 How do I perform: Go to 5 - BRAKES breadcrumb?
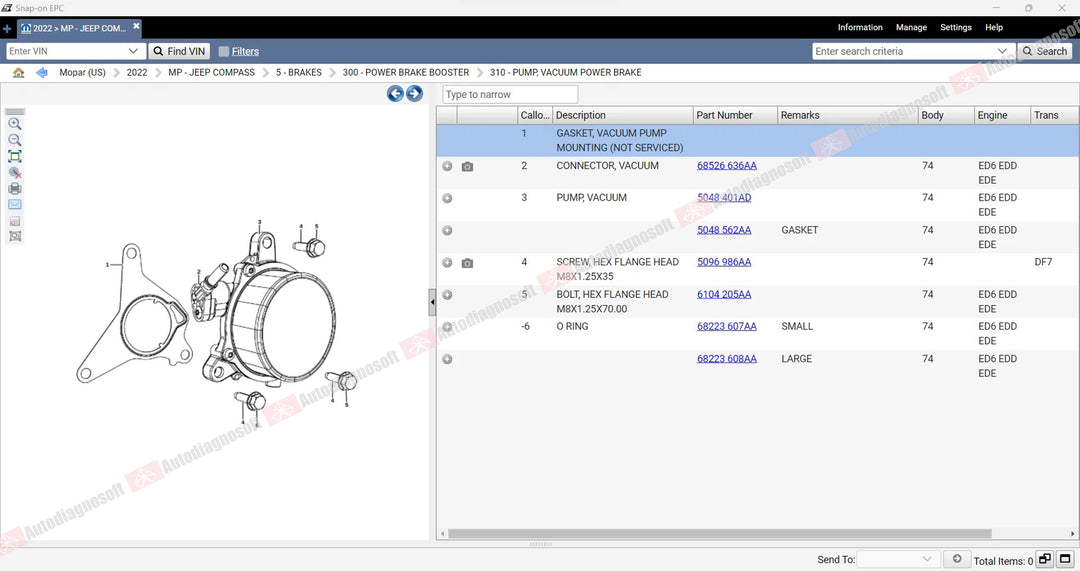point(299,72)
